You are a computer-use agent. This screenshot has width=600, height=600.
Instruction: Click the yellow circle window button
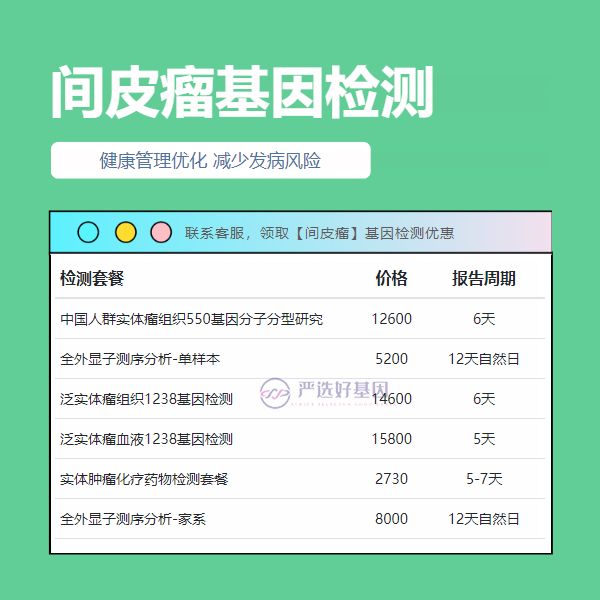click(125, 233)
